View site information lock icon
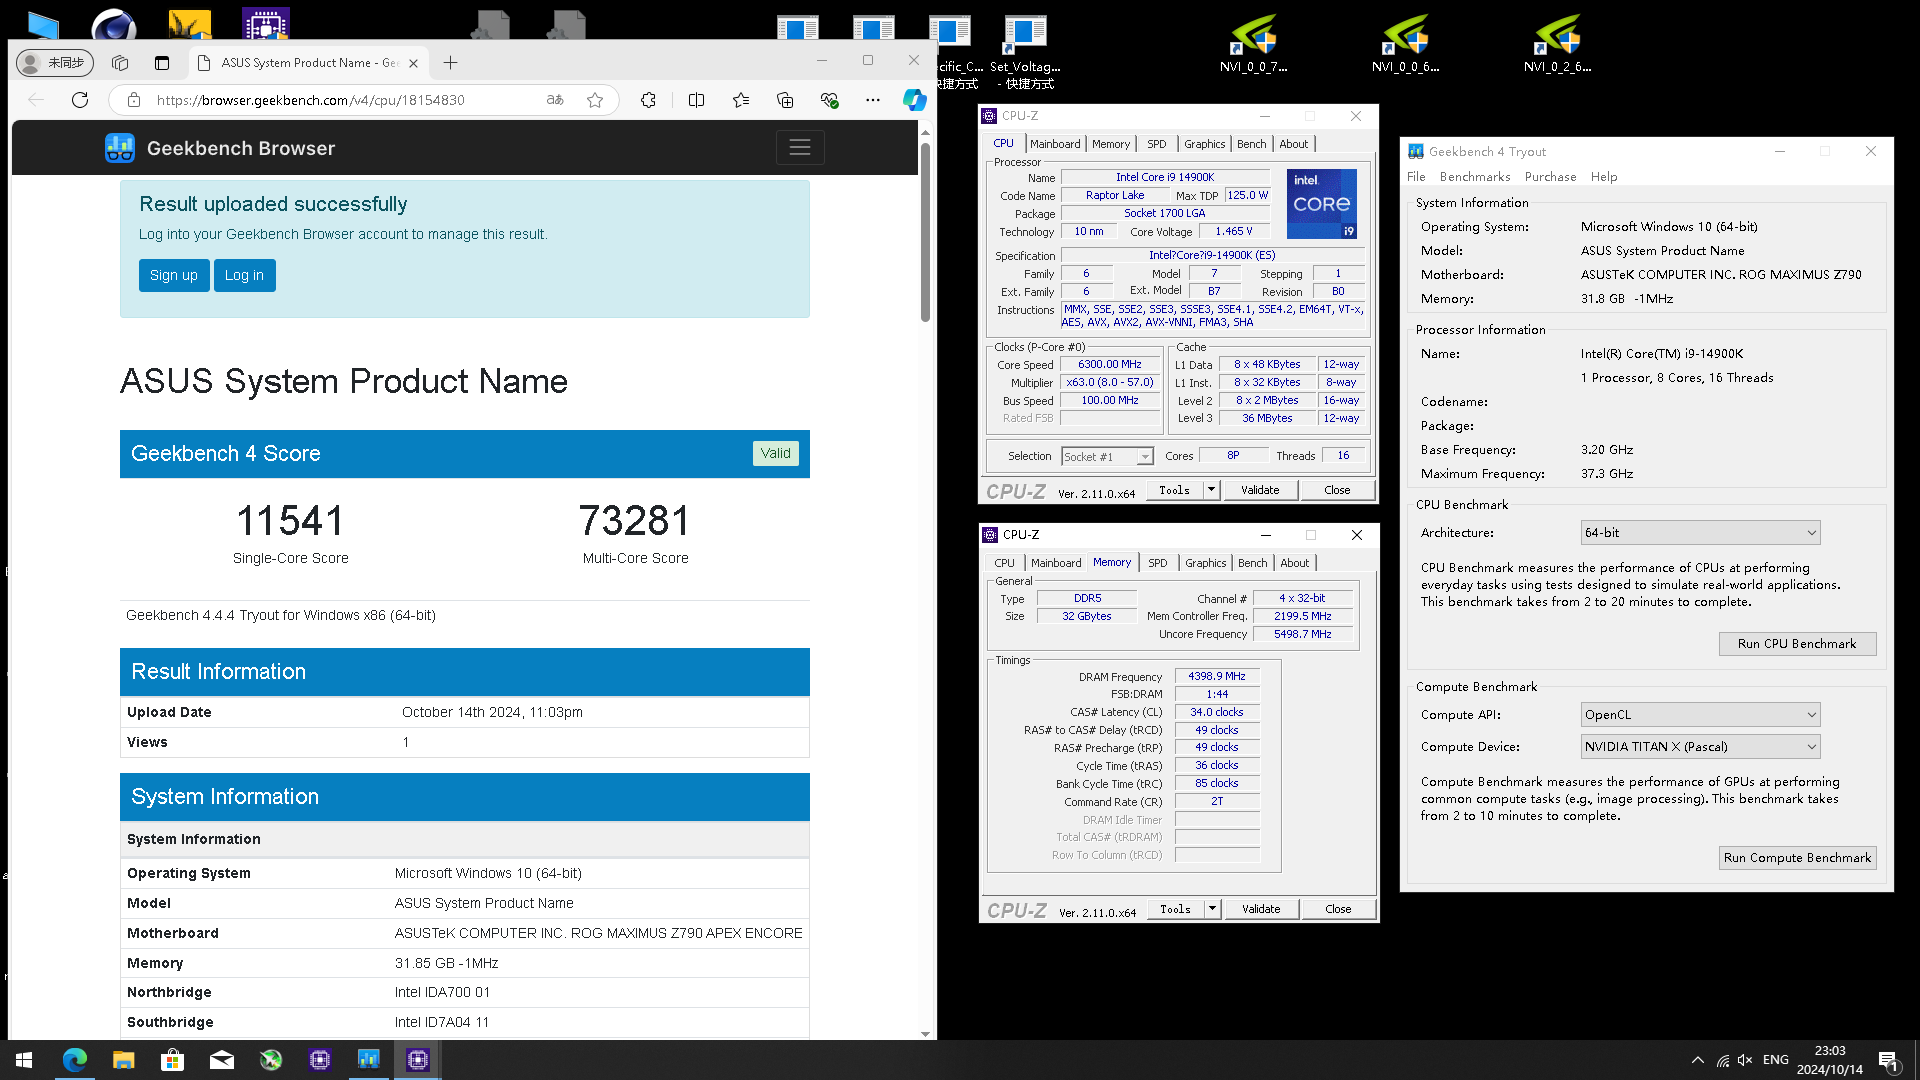This screenshot has height=1080, width=1920. [x=133, y=100]
